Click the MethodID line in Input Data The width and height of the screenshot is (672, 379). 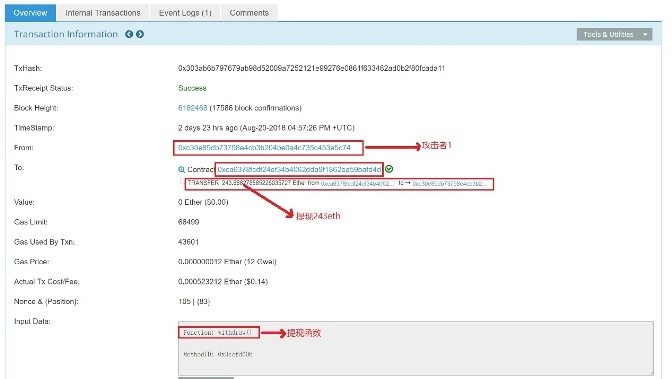tap(218, 355)
